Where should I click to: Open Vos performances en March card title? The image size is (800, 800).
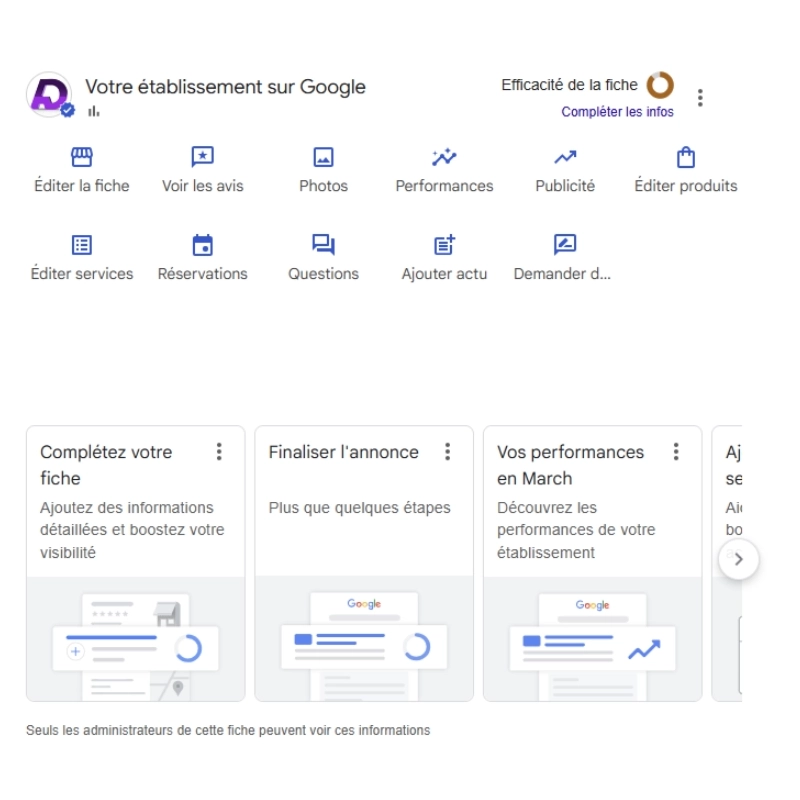coord(570,465)
